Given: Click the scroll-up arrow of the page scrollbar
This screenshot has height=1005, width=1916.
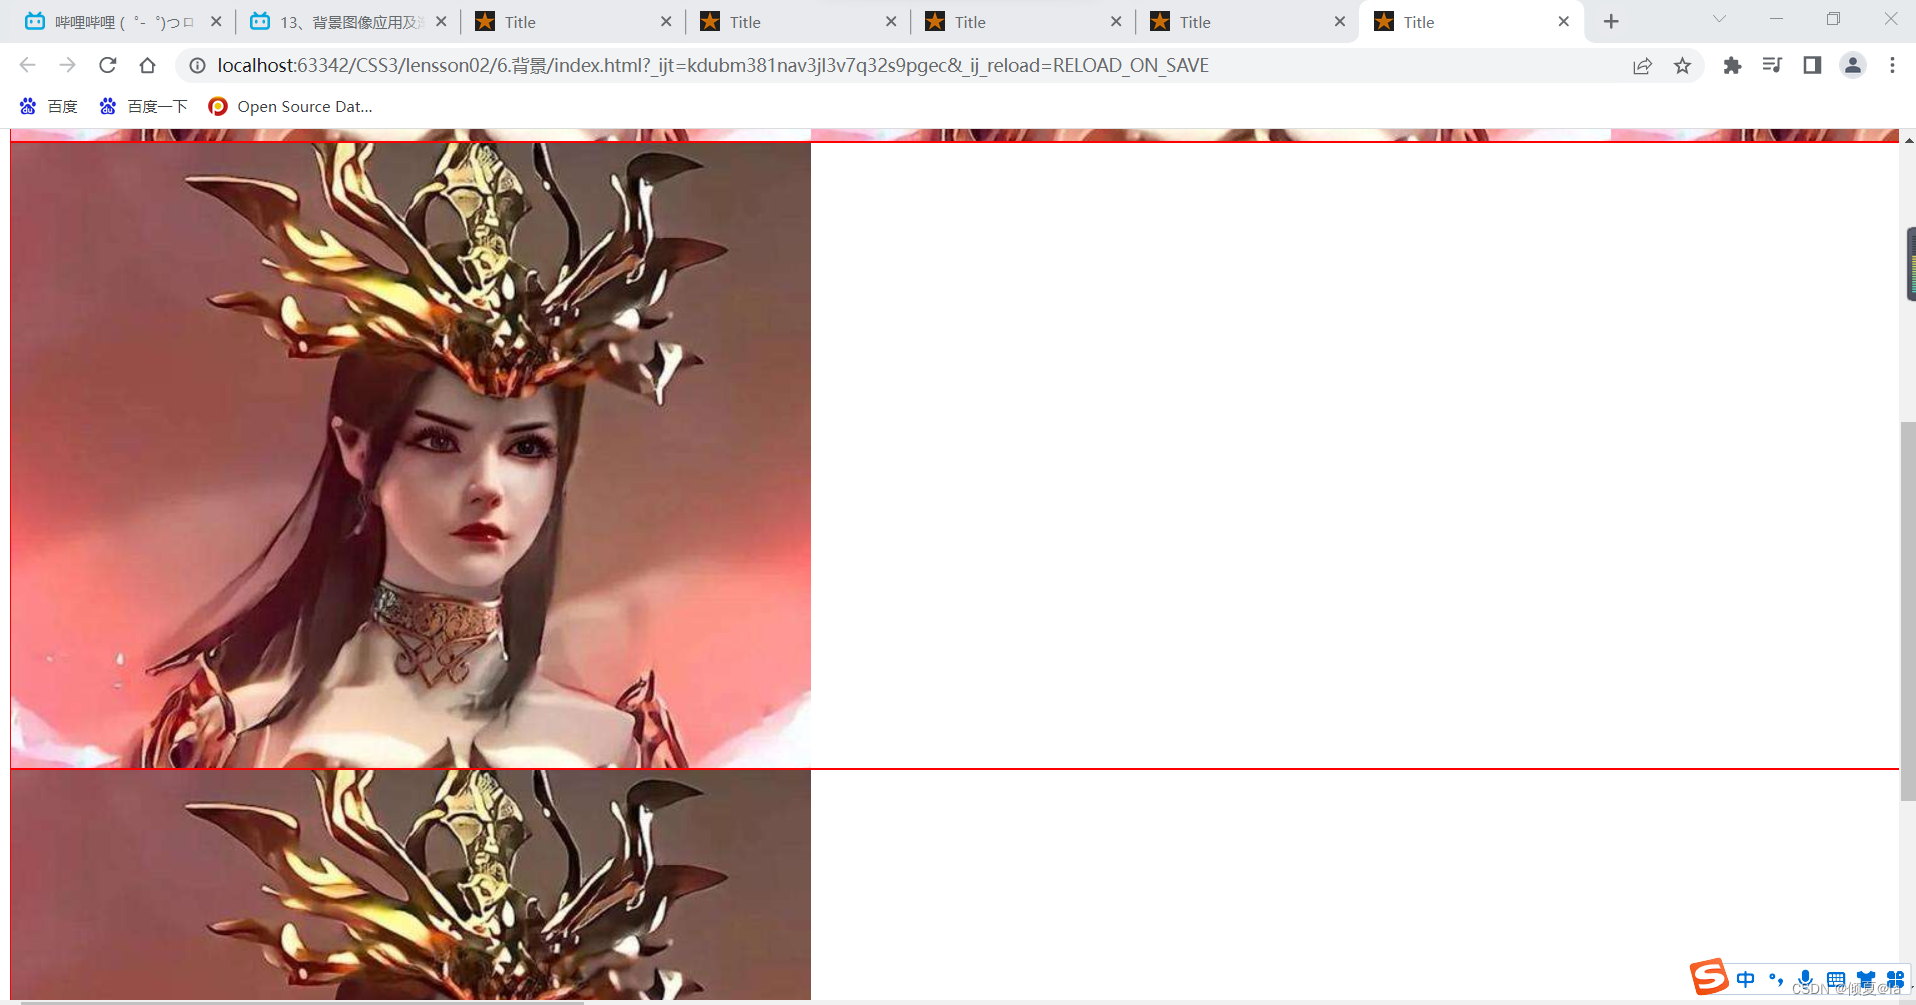Looking at the screenshot, I should coord(1908,140).
